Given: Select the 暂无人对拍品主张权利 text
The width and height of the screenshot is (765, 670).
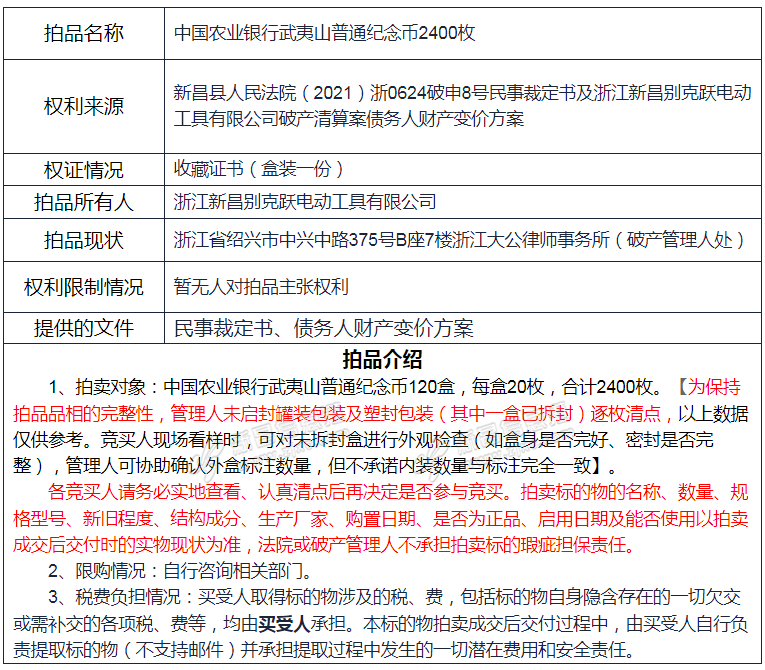Looking at the screenshot, I should [x=260, y=287].
